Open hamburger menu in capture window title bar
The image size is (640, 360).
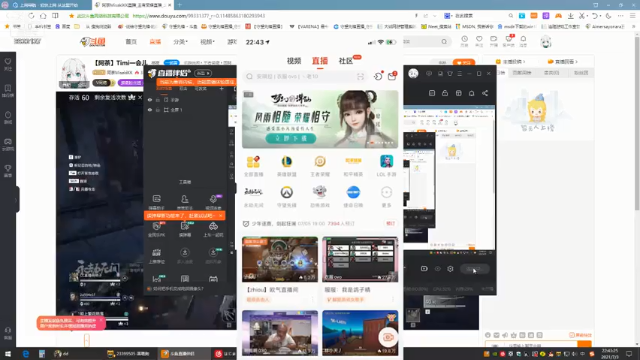[x=460, y=73]
